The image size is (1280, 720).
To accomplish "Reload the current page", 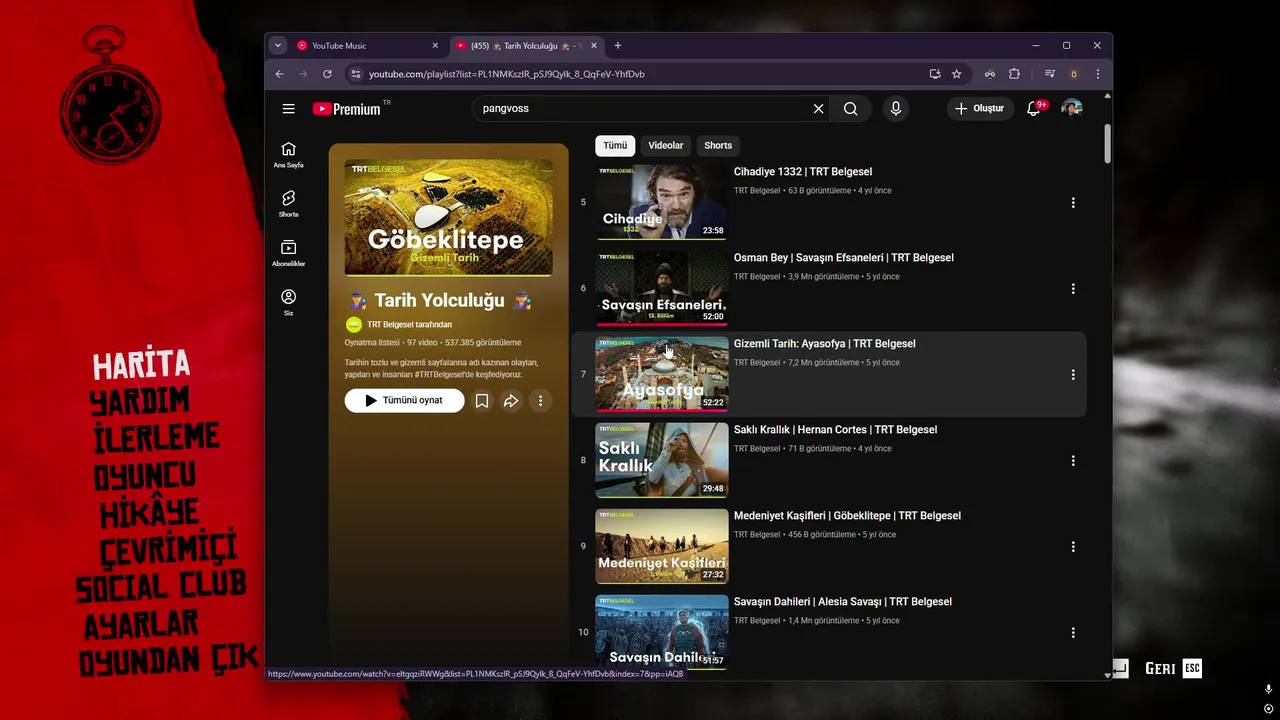I will click(327, 74).
